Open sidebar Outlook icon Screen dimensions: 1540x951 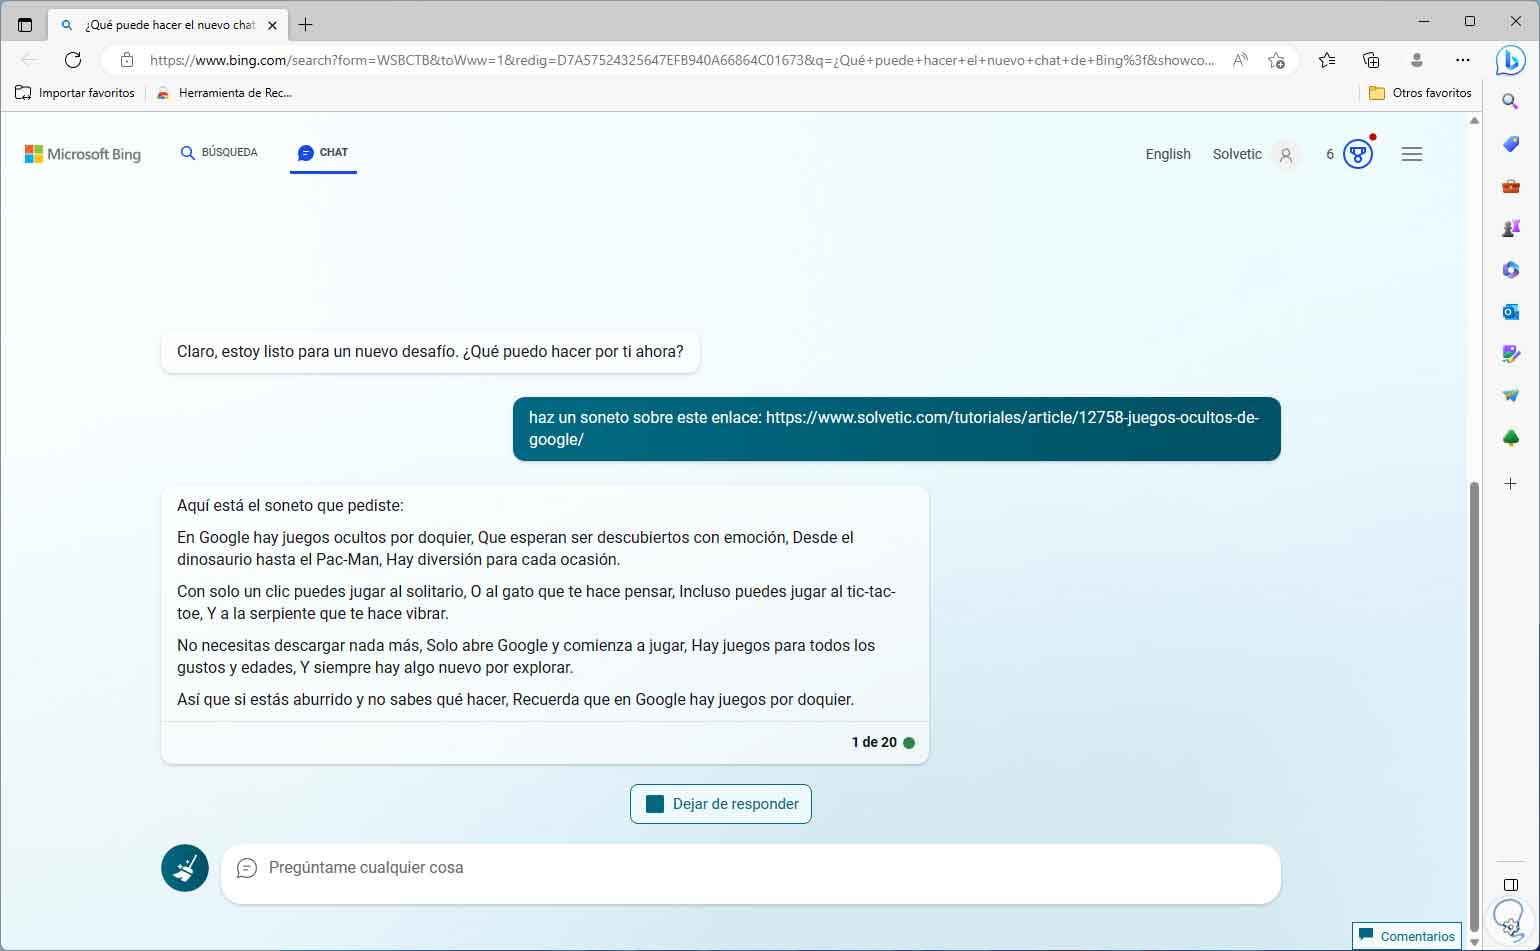click(1511, 312)
